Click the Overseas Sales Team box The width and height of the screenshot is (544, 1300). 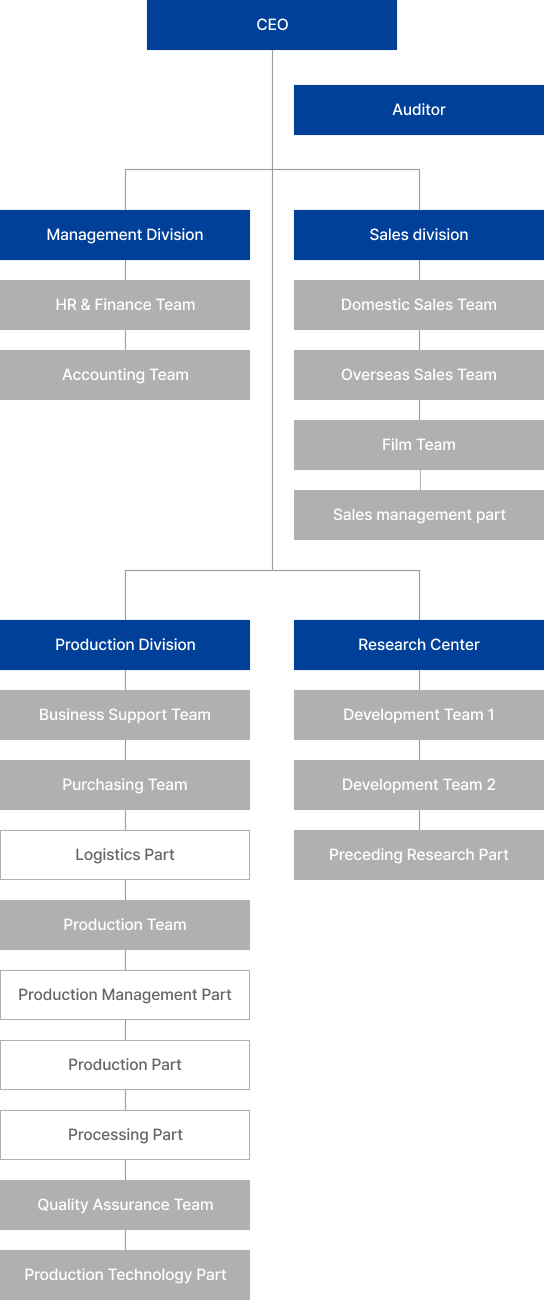(x=419, y=375)
